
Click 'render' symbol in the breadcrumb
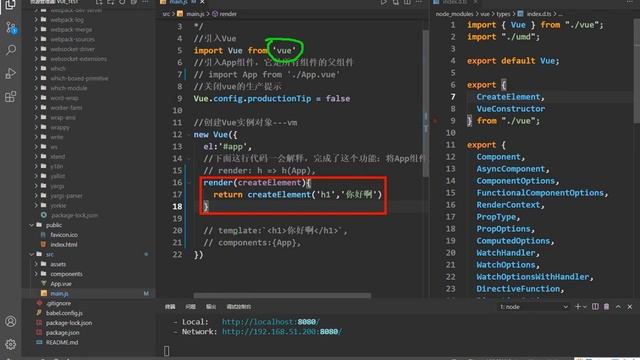click(x=228, y=14)
